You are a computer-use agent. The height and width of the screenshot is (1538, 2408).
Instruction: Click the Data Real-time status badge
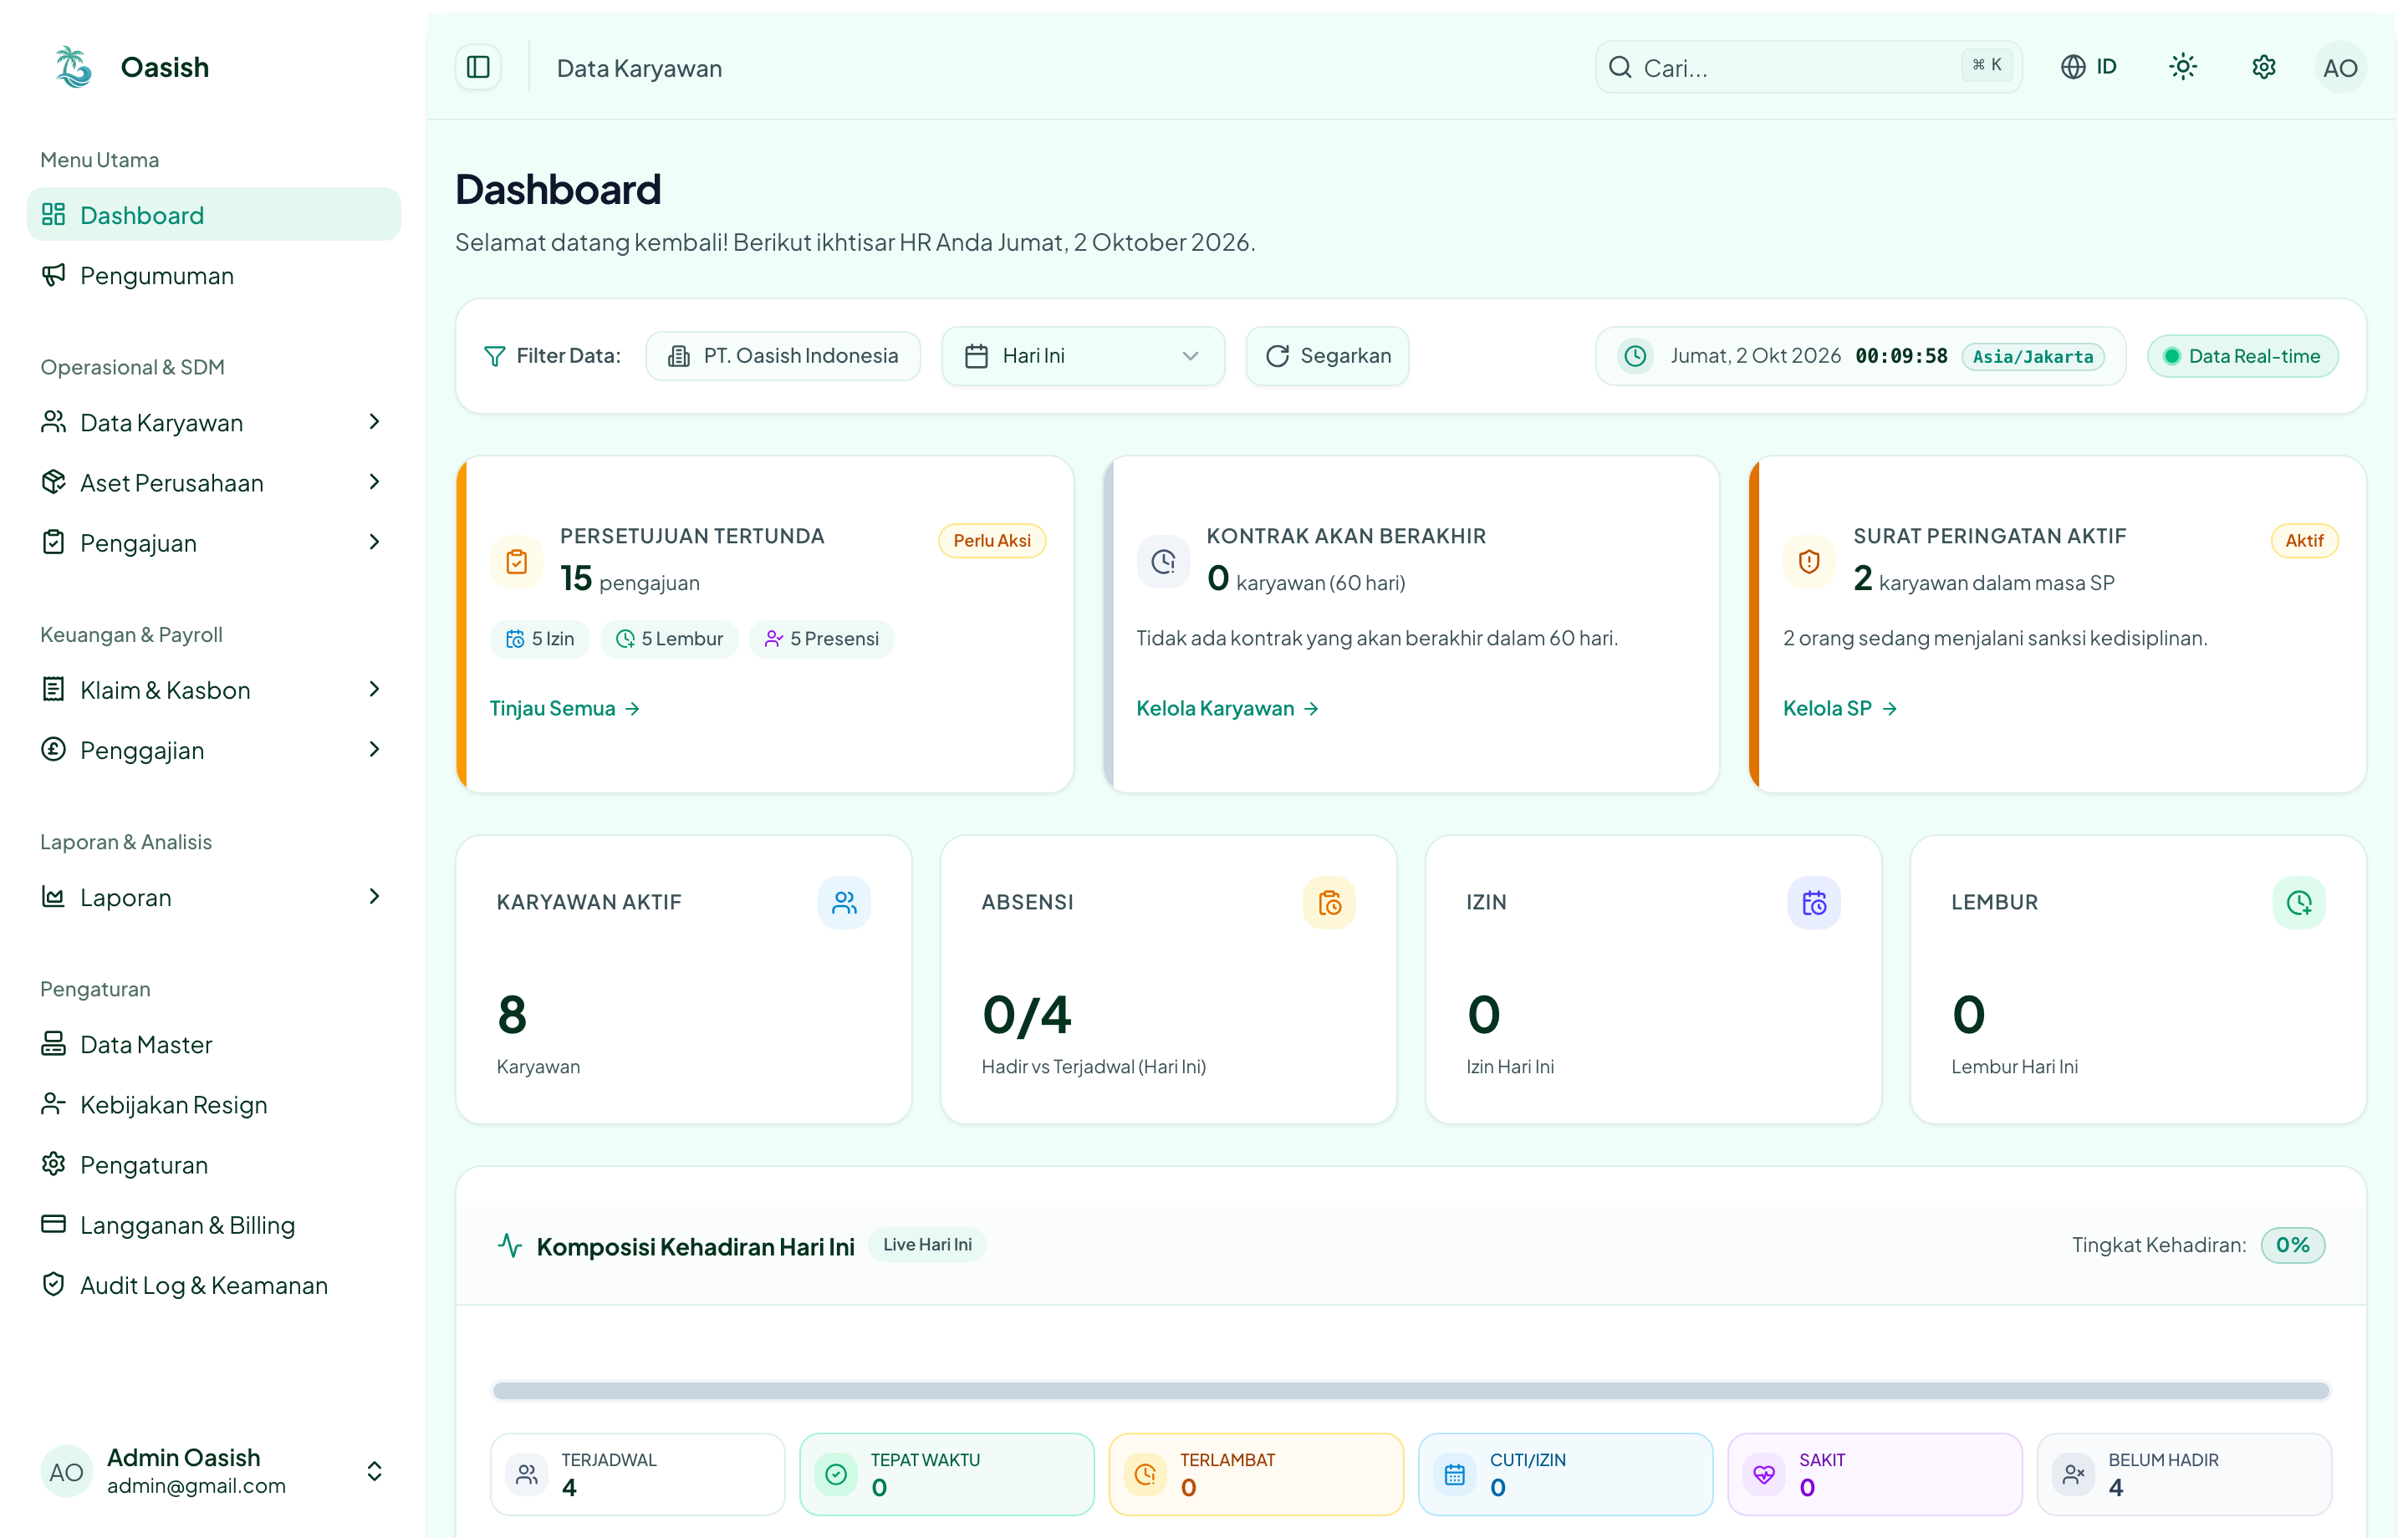2242,356
